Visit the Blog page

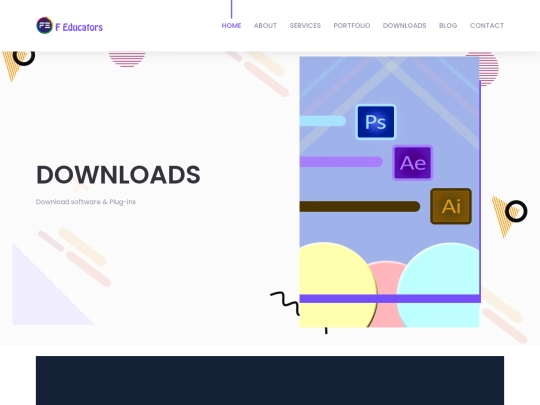[x=448, y=25]
